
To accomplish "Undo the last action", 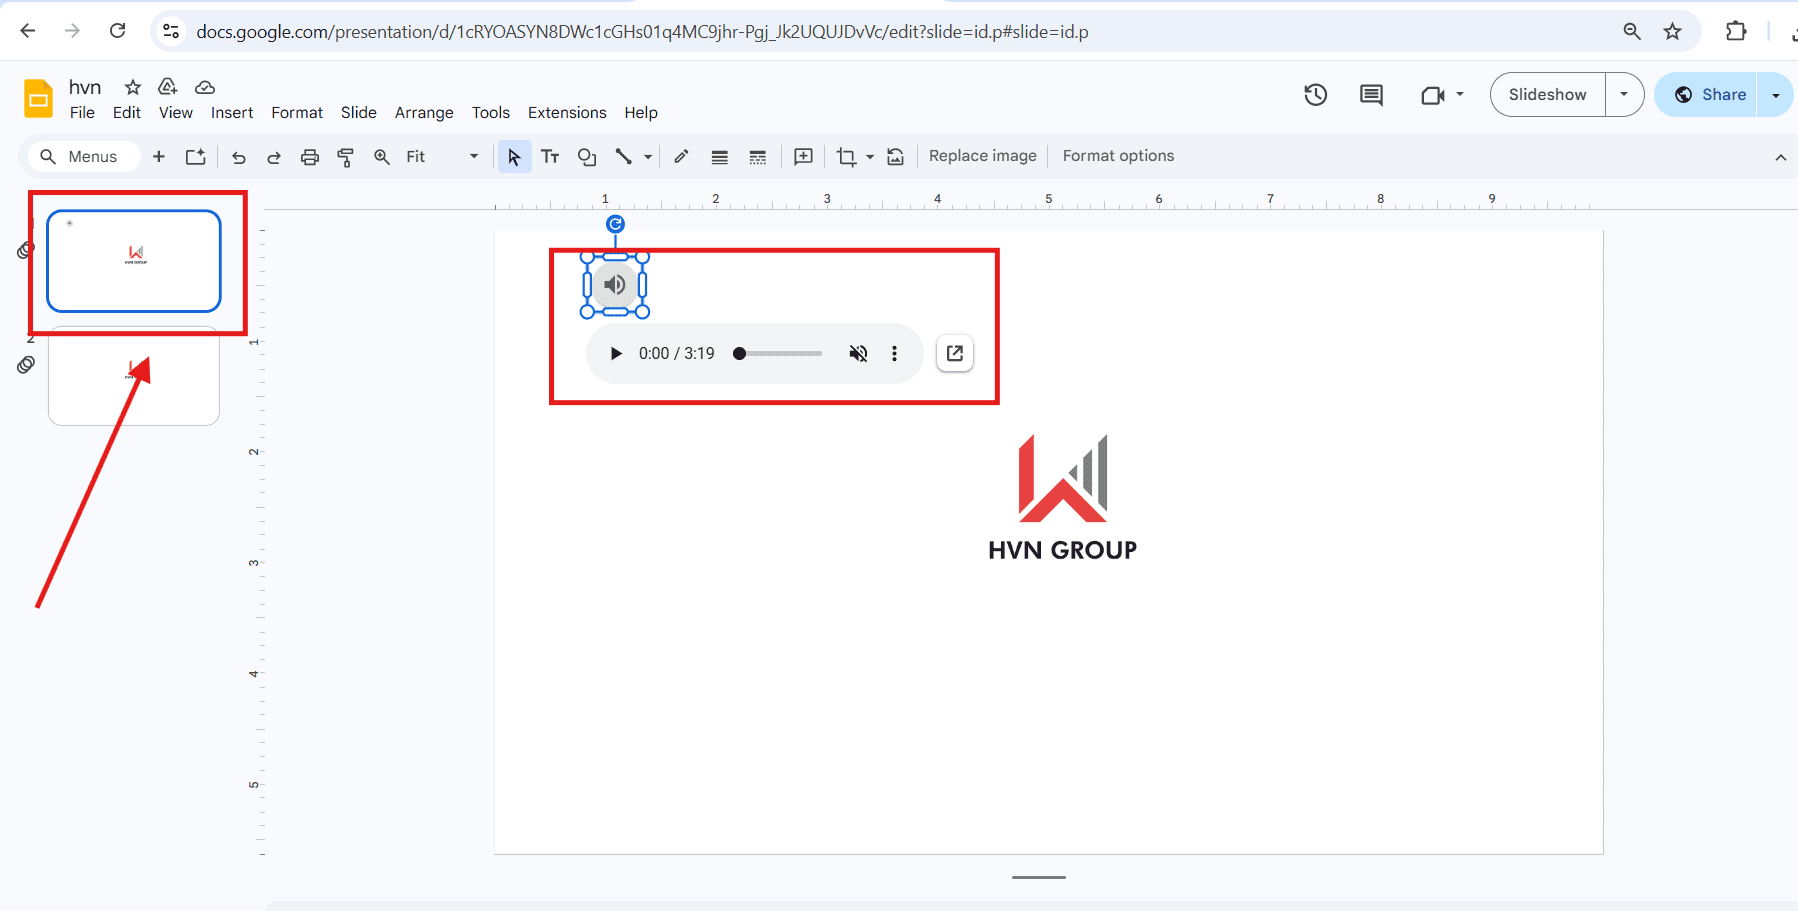I will [x=238, y=157].
